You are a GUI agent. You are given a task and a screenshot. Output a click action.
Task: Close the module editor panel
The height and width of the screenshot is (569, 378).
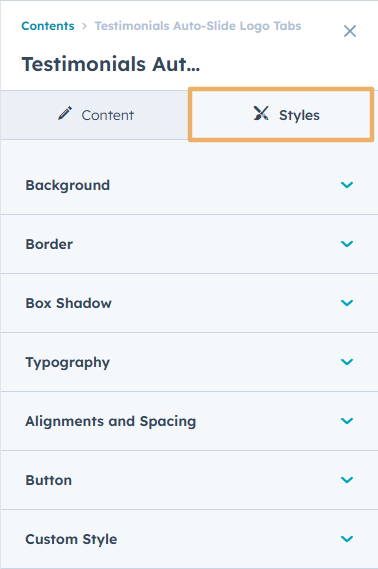click(350, 31)
